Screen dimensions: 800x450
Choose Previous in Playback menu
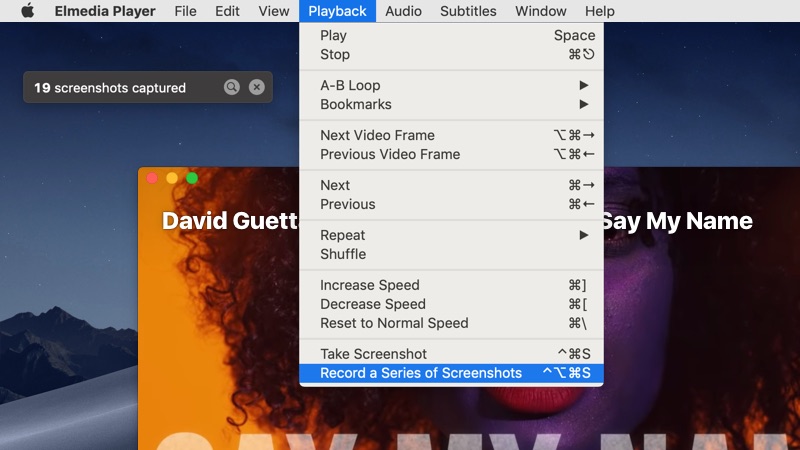coord(452,204)
